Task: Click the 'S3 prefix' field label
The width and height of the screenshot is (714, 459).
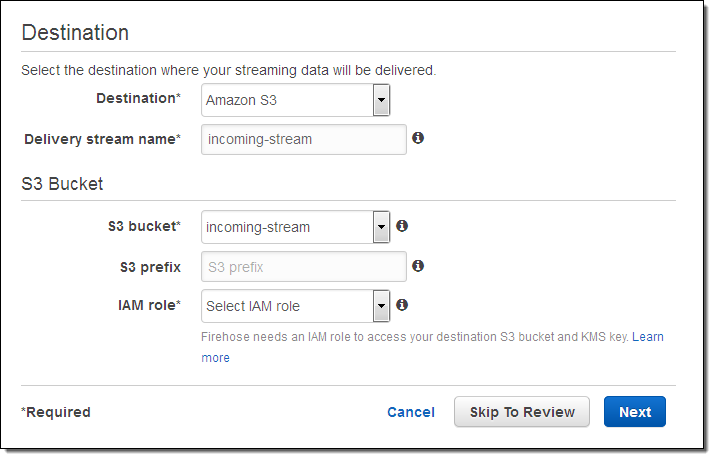Action: (148, 267)
